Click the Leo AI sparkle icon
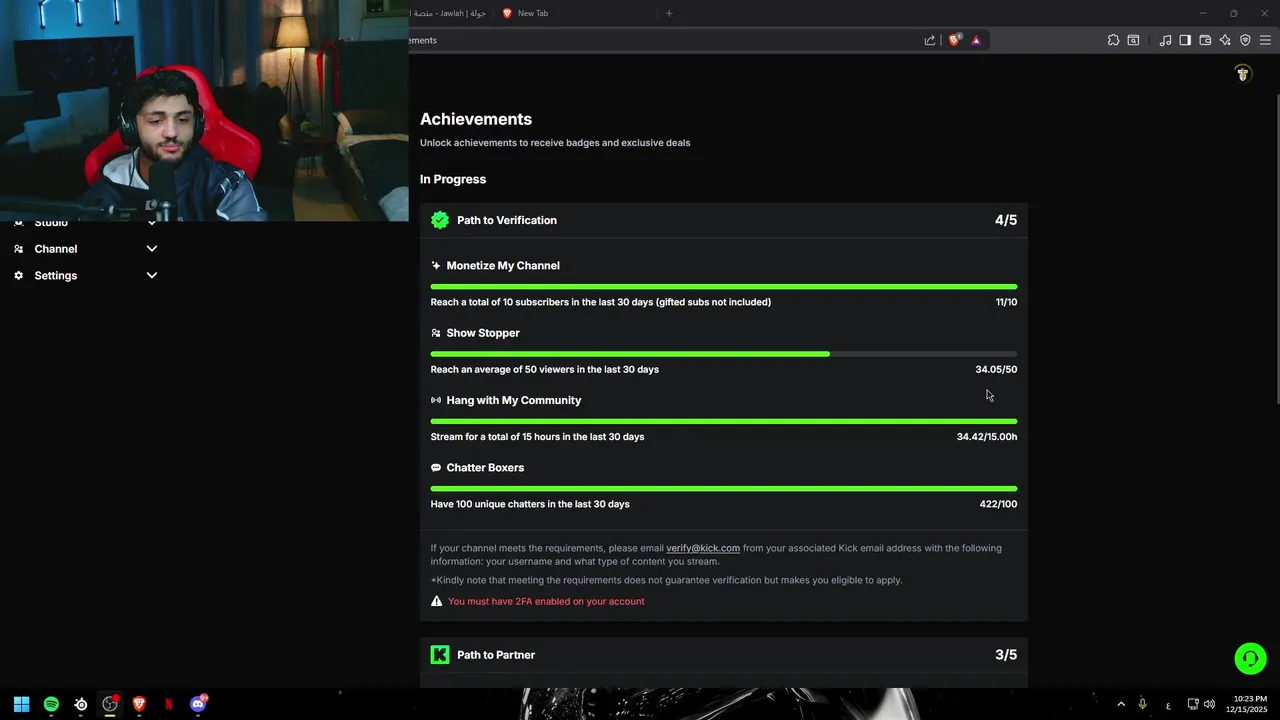 (1225, 40)
